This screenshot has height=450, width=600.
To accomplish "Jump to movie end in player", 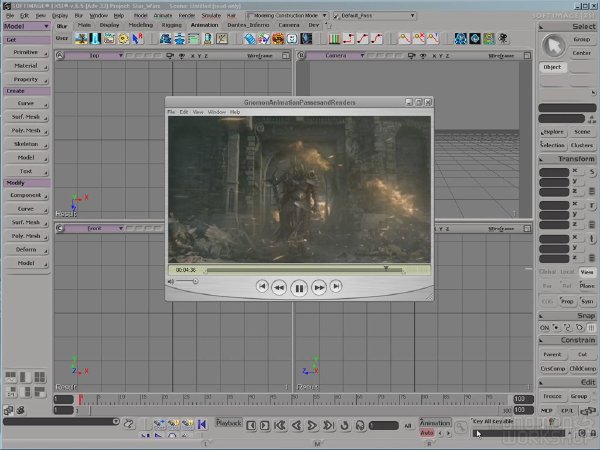I will click(x=336, y=286).
